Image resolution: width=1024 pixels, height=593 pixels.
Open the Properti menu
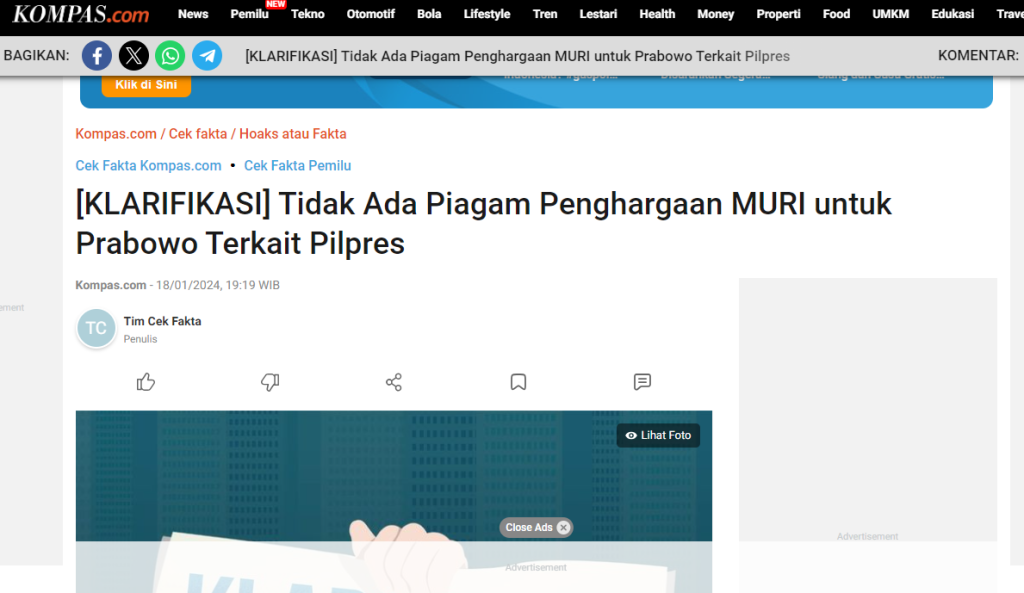(x=778, y=14)
